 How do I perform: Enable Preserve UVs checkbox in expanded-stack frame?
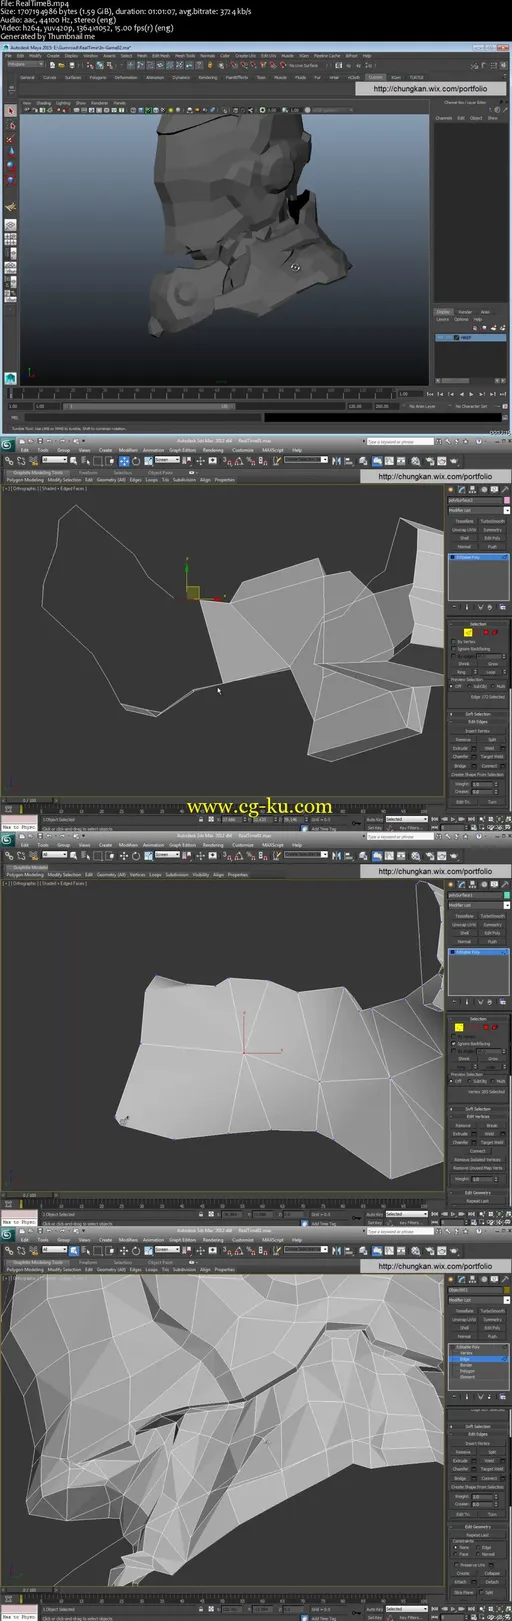point(457,1565)
